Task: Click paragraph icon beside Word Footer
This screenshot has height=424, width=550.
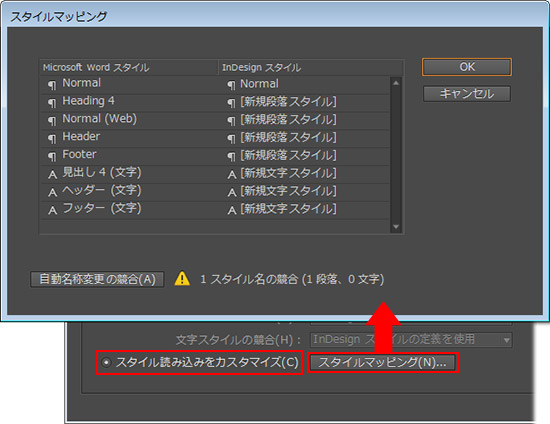Action: pyautogui.click(x=52, y=156)
